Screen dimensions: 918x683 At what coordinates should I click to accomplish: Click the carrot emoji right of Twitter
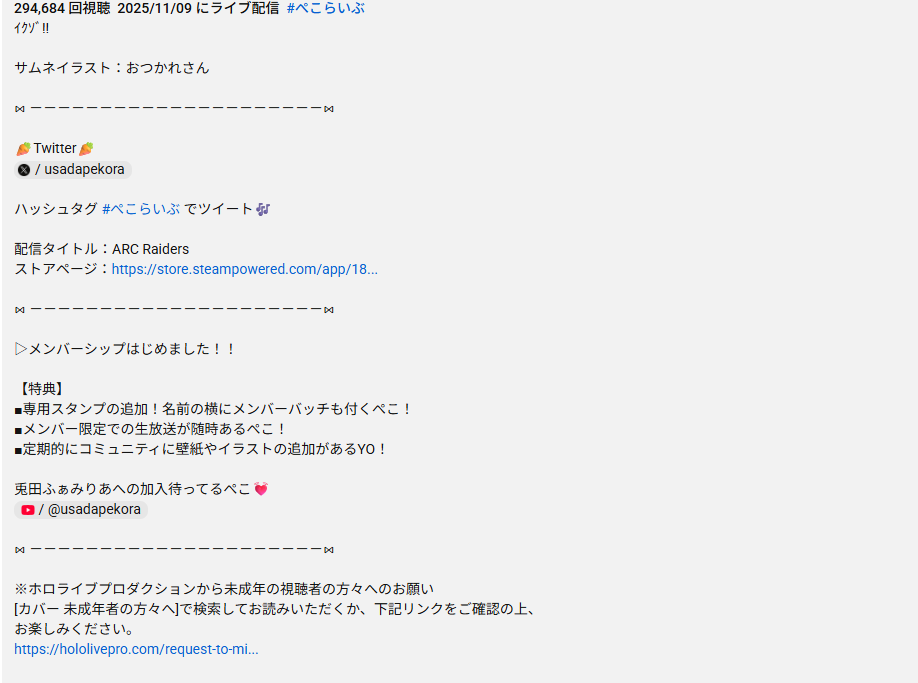coord(86,149)
